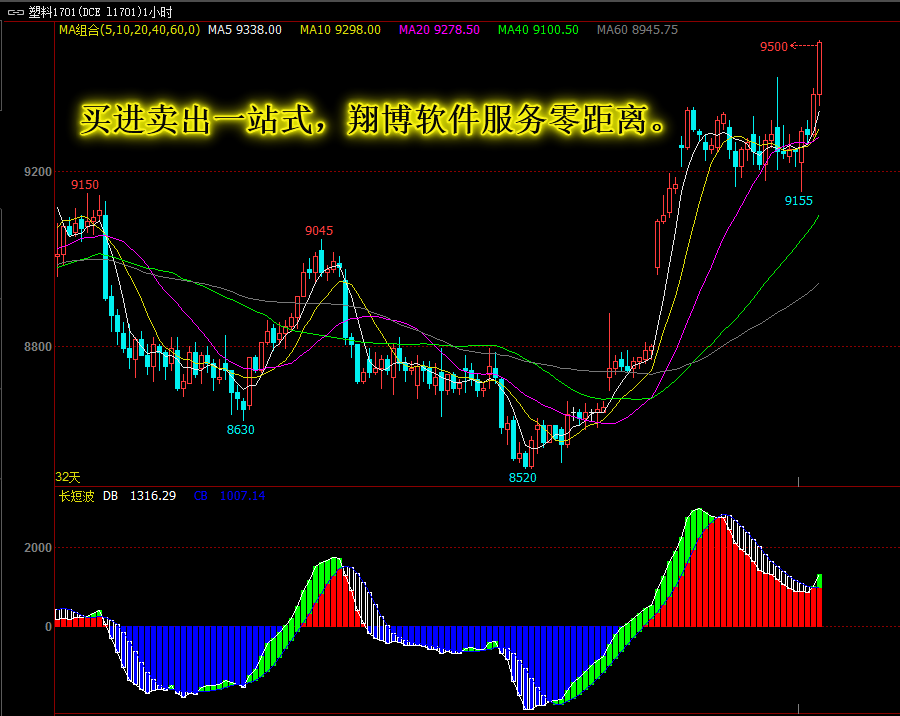Click the DB 1316.29 indicator value
Viewport: 900px width, 716px height.
pyautogui.click(x=139, y=496)
